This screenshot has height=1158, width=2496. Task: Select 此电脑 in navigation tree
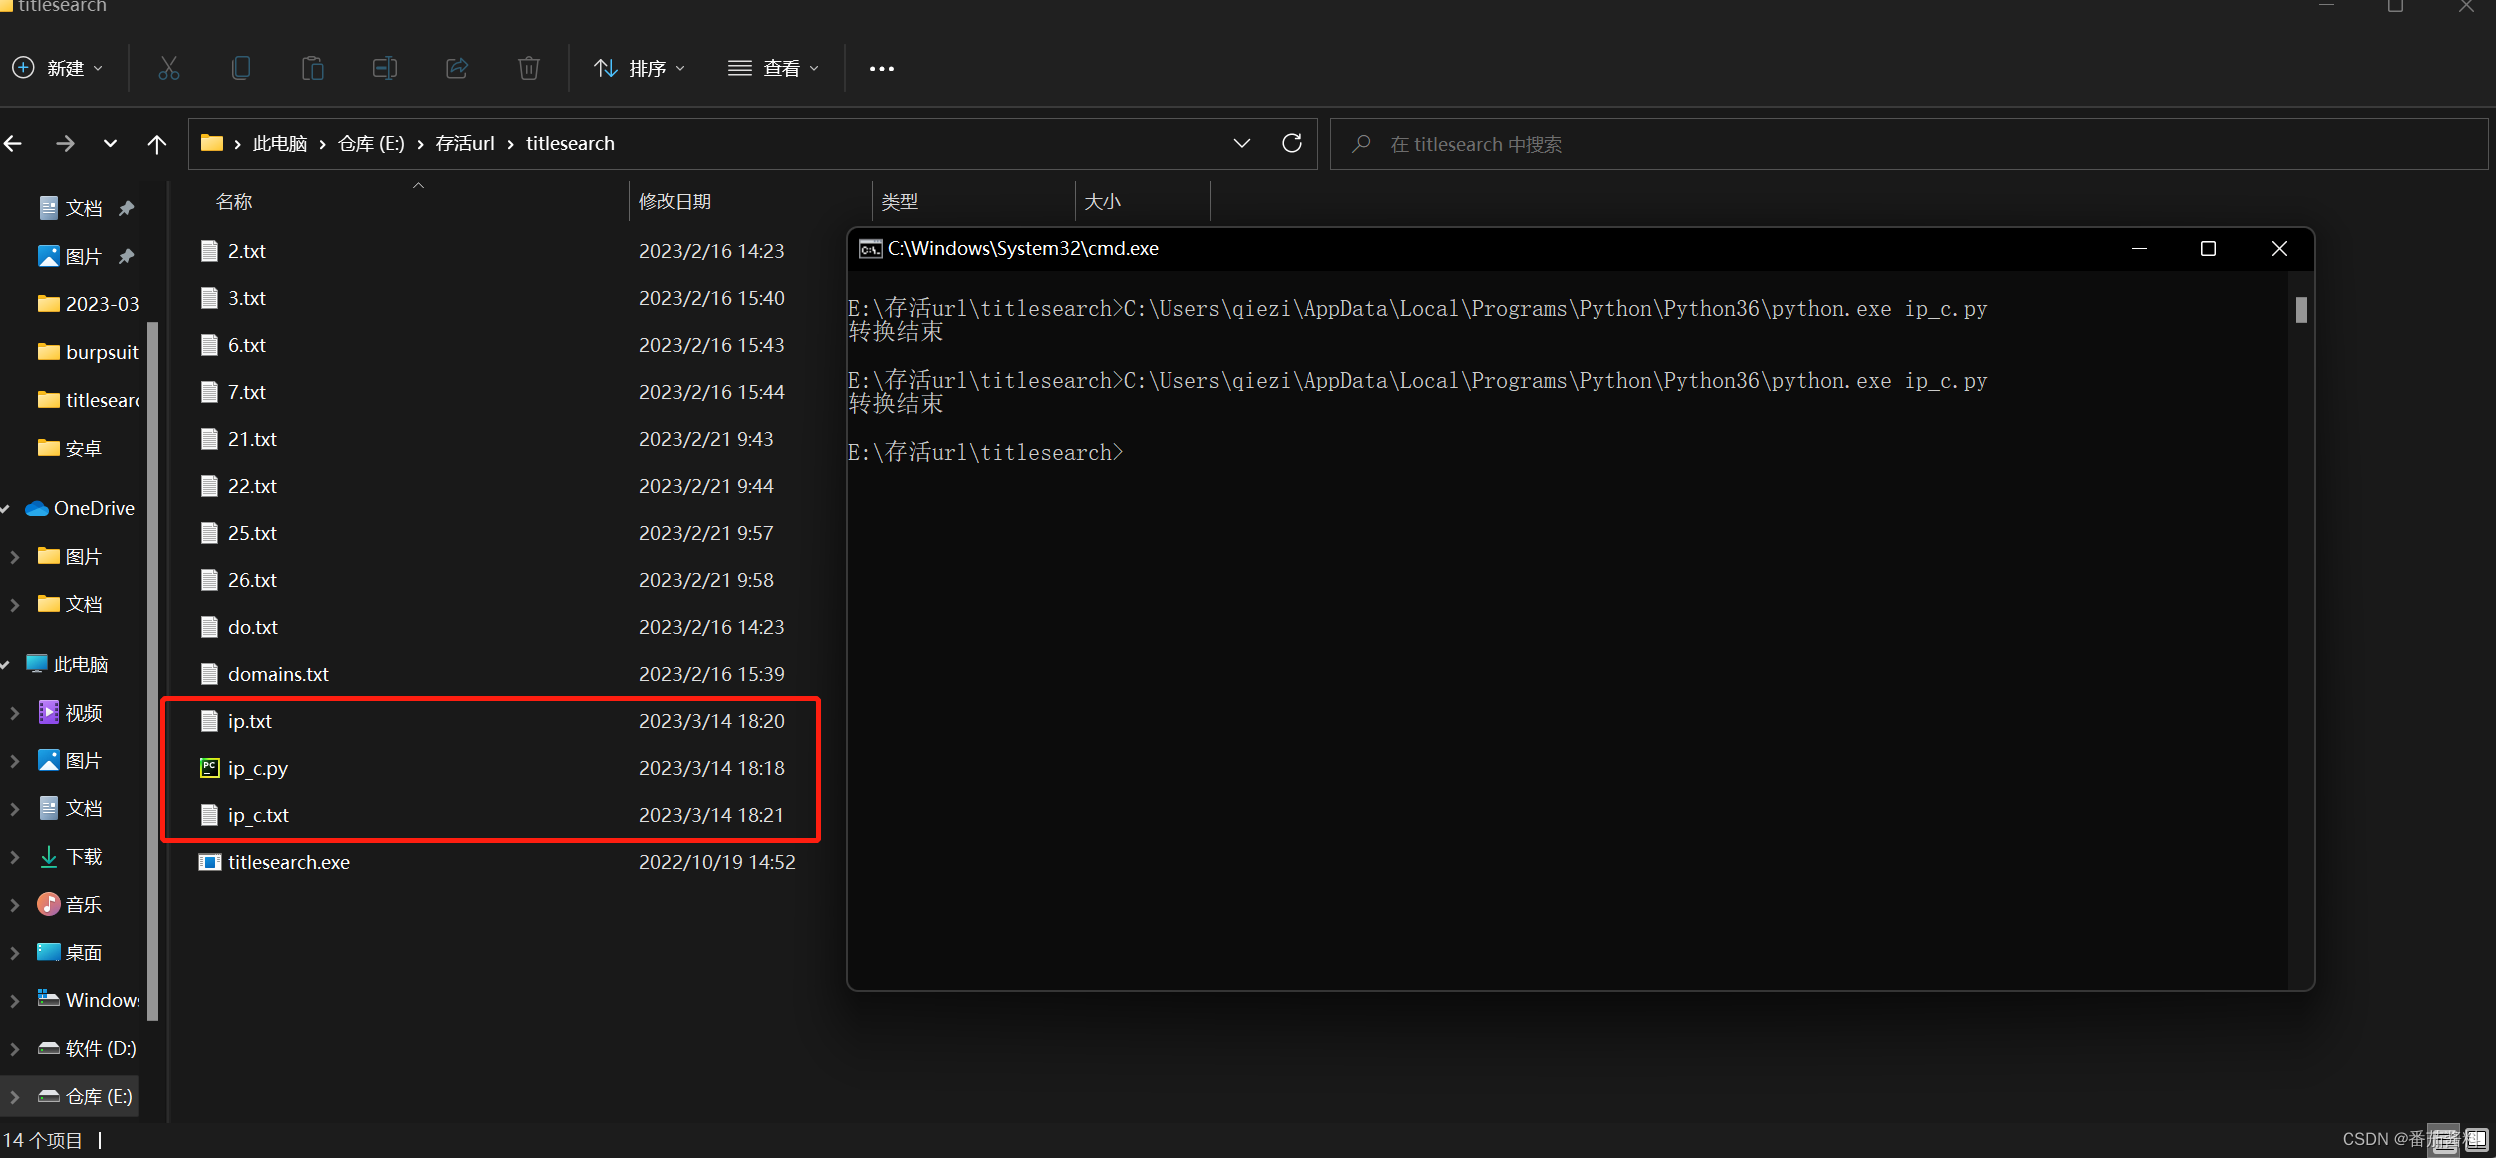coord(67,664)
